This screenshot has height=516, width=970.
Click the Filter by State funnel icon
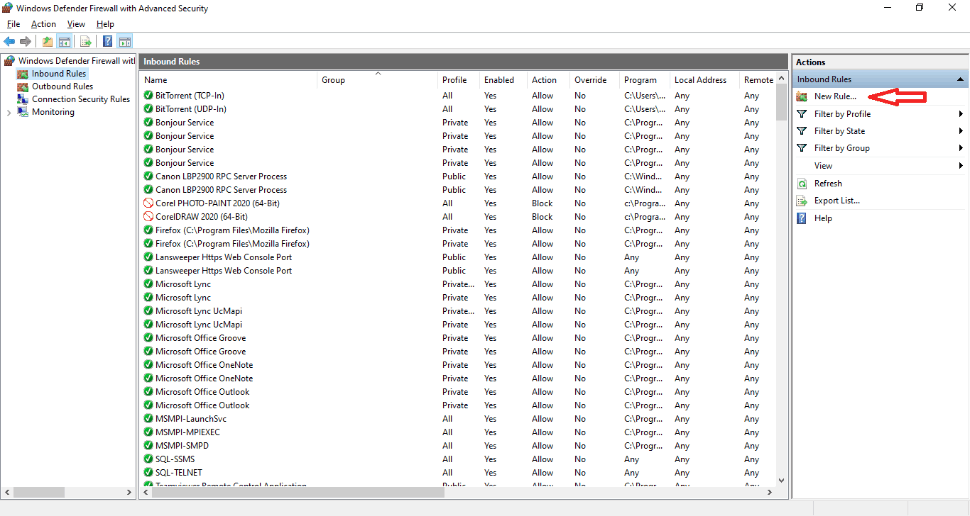[802, 131]
